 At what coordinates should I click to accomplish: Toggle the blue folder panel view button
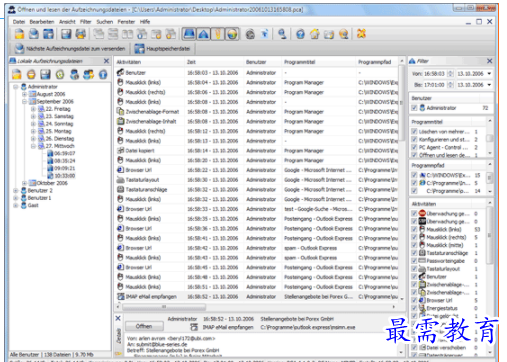[189, 34]
